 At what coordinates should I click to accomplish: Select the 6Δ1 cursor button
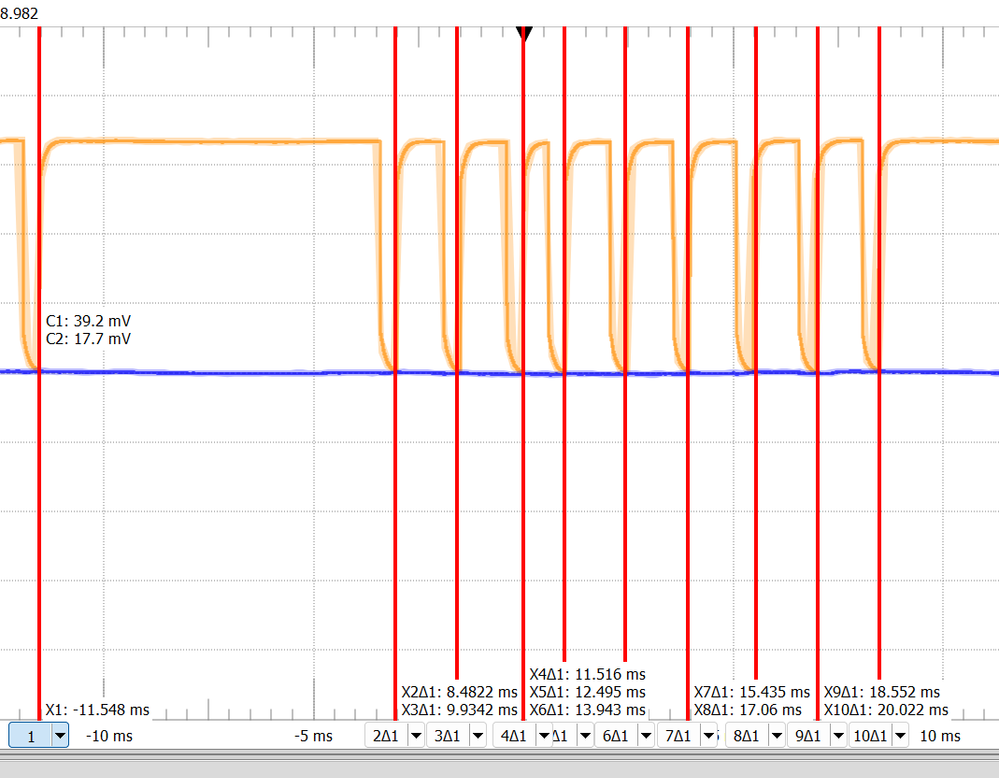pos(616,736)
